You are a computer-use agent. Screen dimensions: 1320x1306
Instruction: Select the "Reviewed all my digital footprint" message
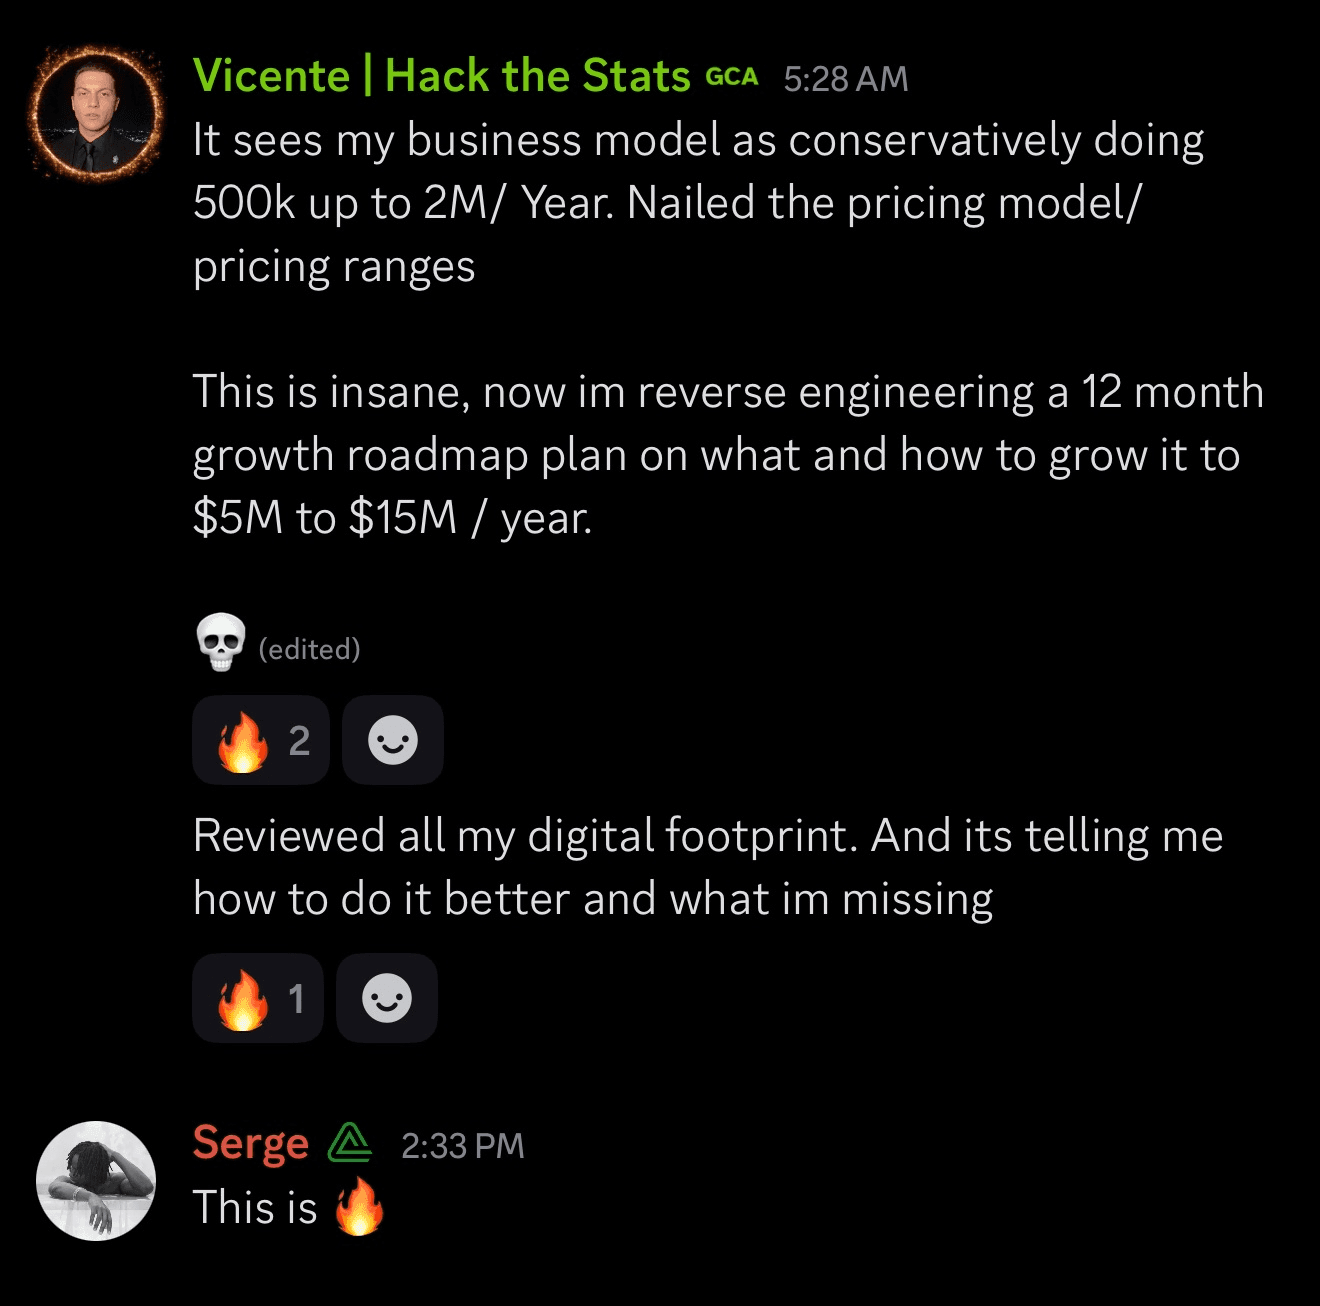(x=707, y=867)
